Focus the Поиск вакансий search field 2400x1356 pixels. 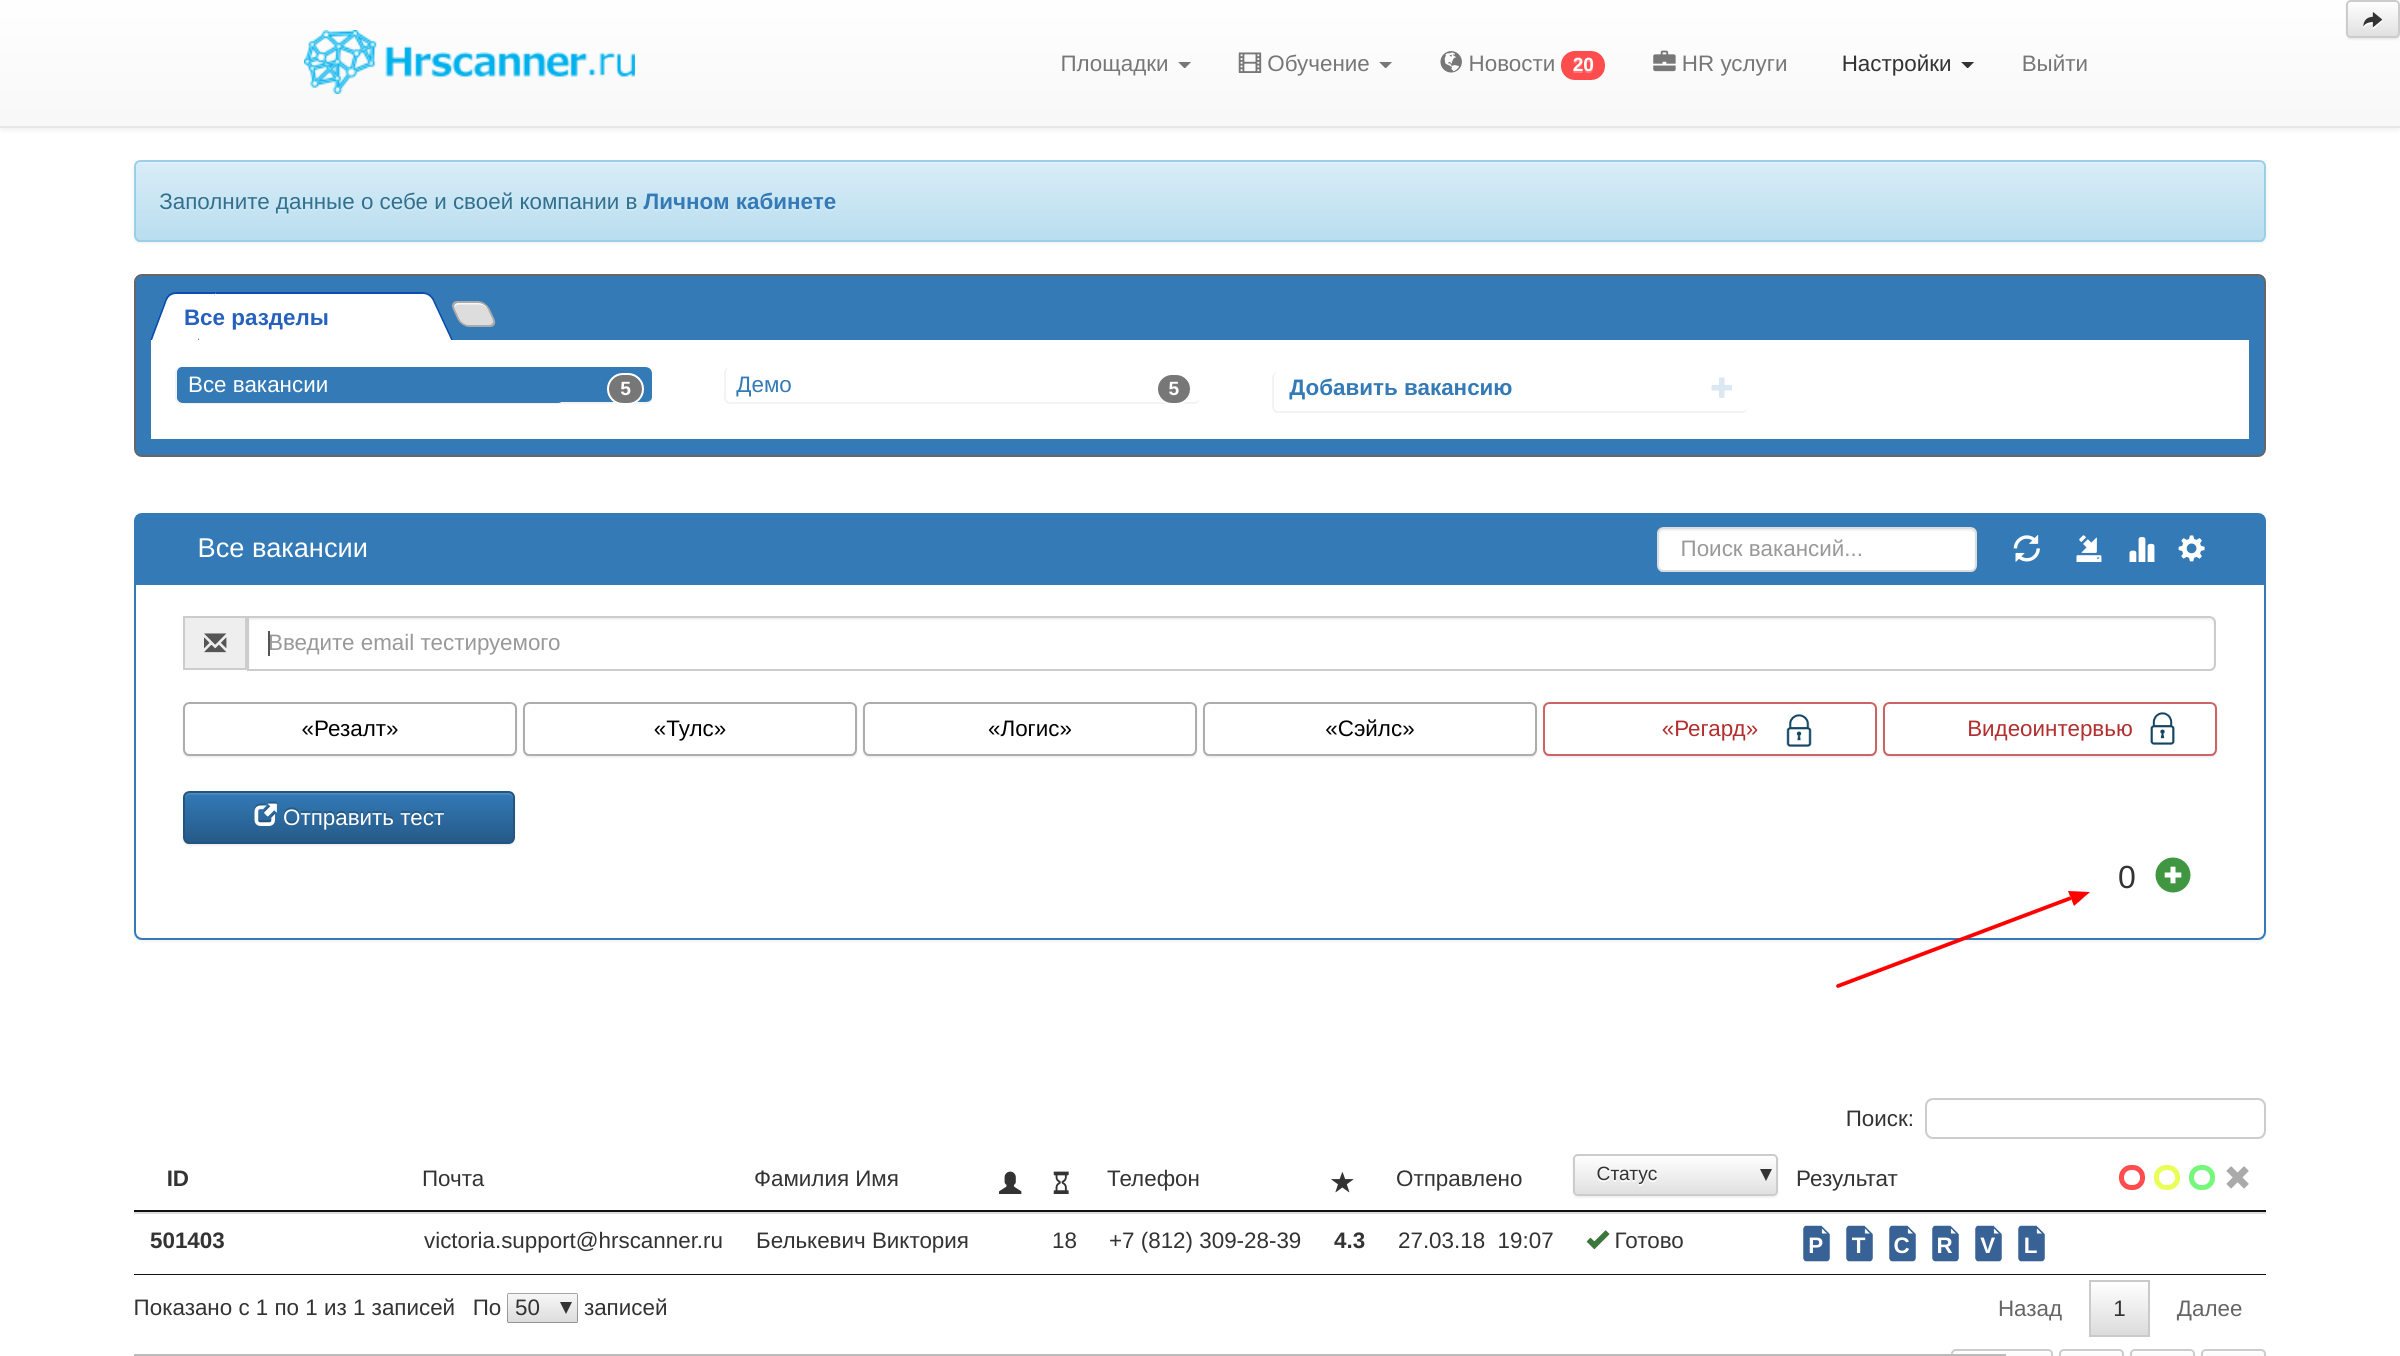click(x=1817, y=549)
